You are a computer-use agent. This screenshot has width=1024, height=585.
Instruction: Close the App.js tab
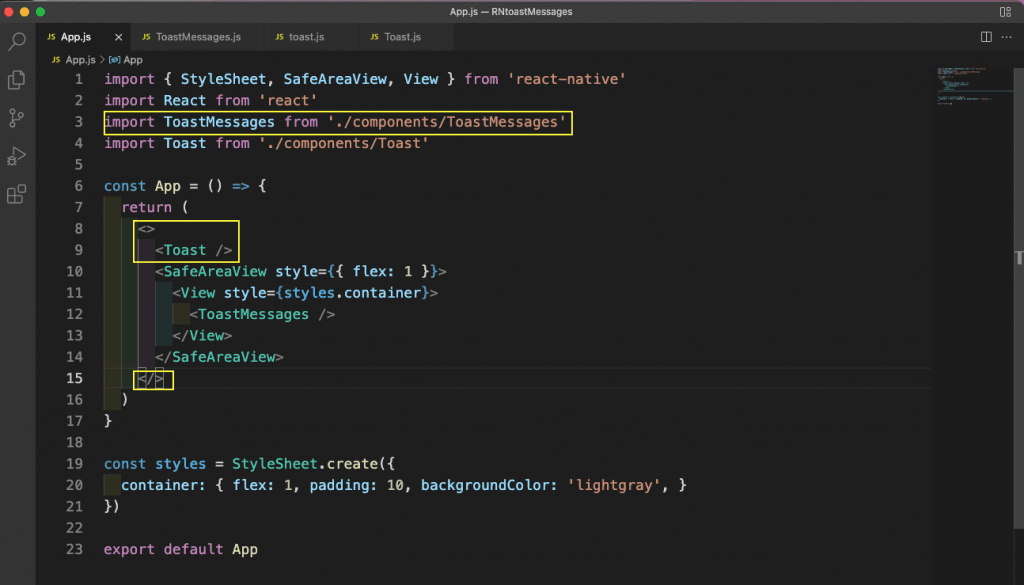click(x=119, y=37)
